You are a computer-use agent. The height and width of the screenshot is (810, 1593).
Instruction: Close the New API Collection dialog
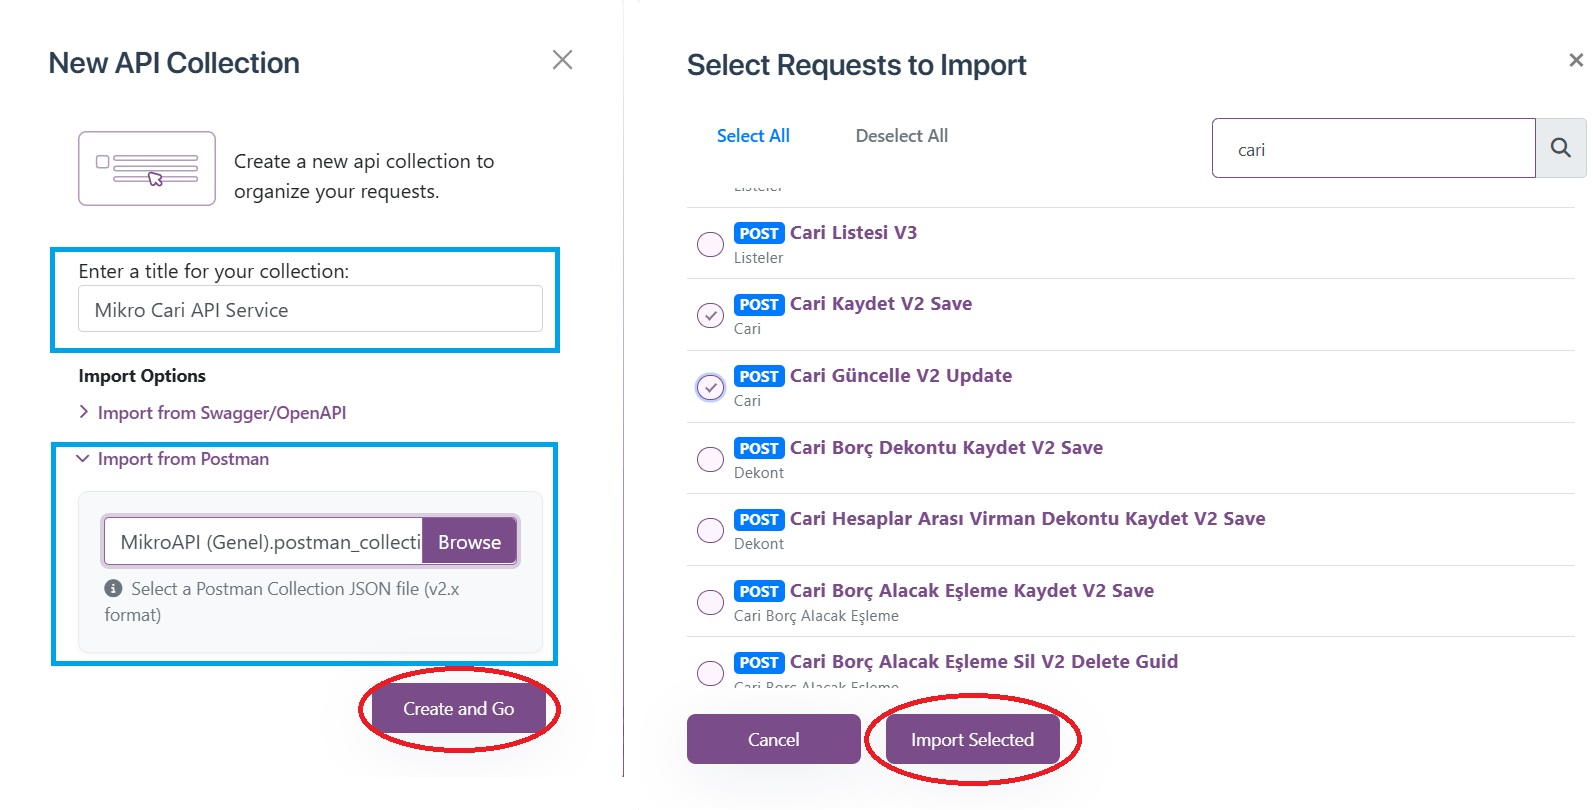[x=562, y=60]
